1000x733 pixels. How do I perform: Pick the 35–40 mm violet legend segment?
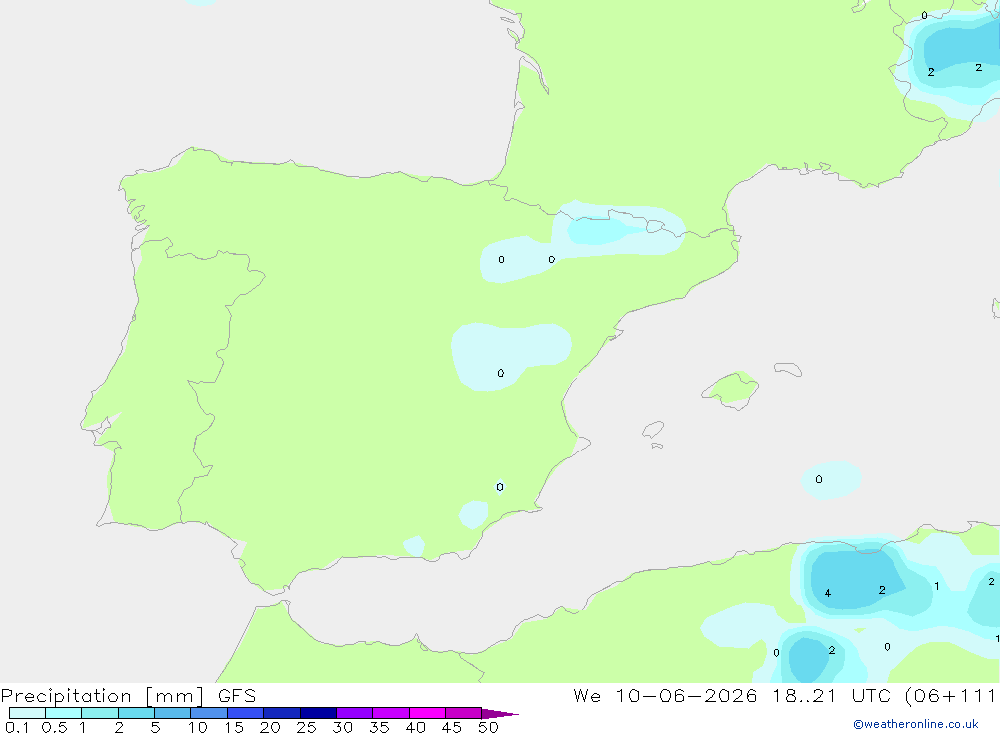[x=391, y=713]
